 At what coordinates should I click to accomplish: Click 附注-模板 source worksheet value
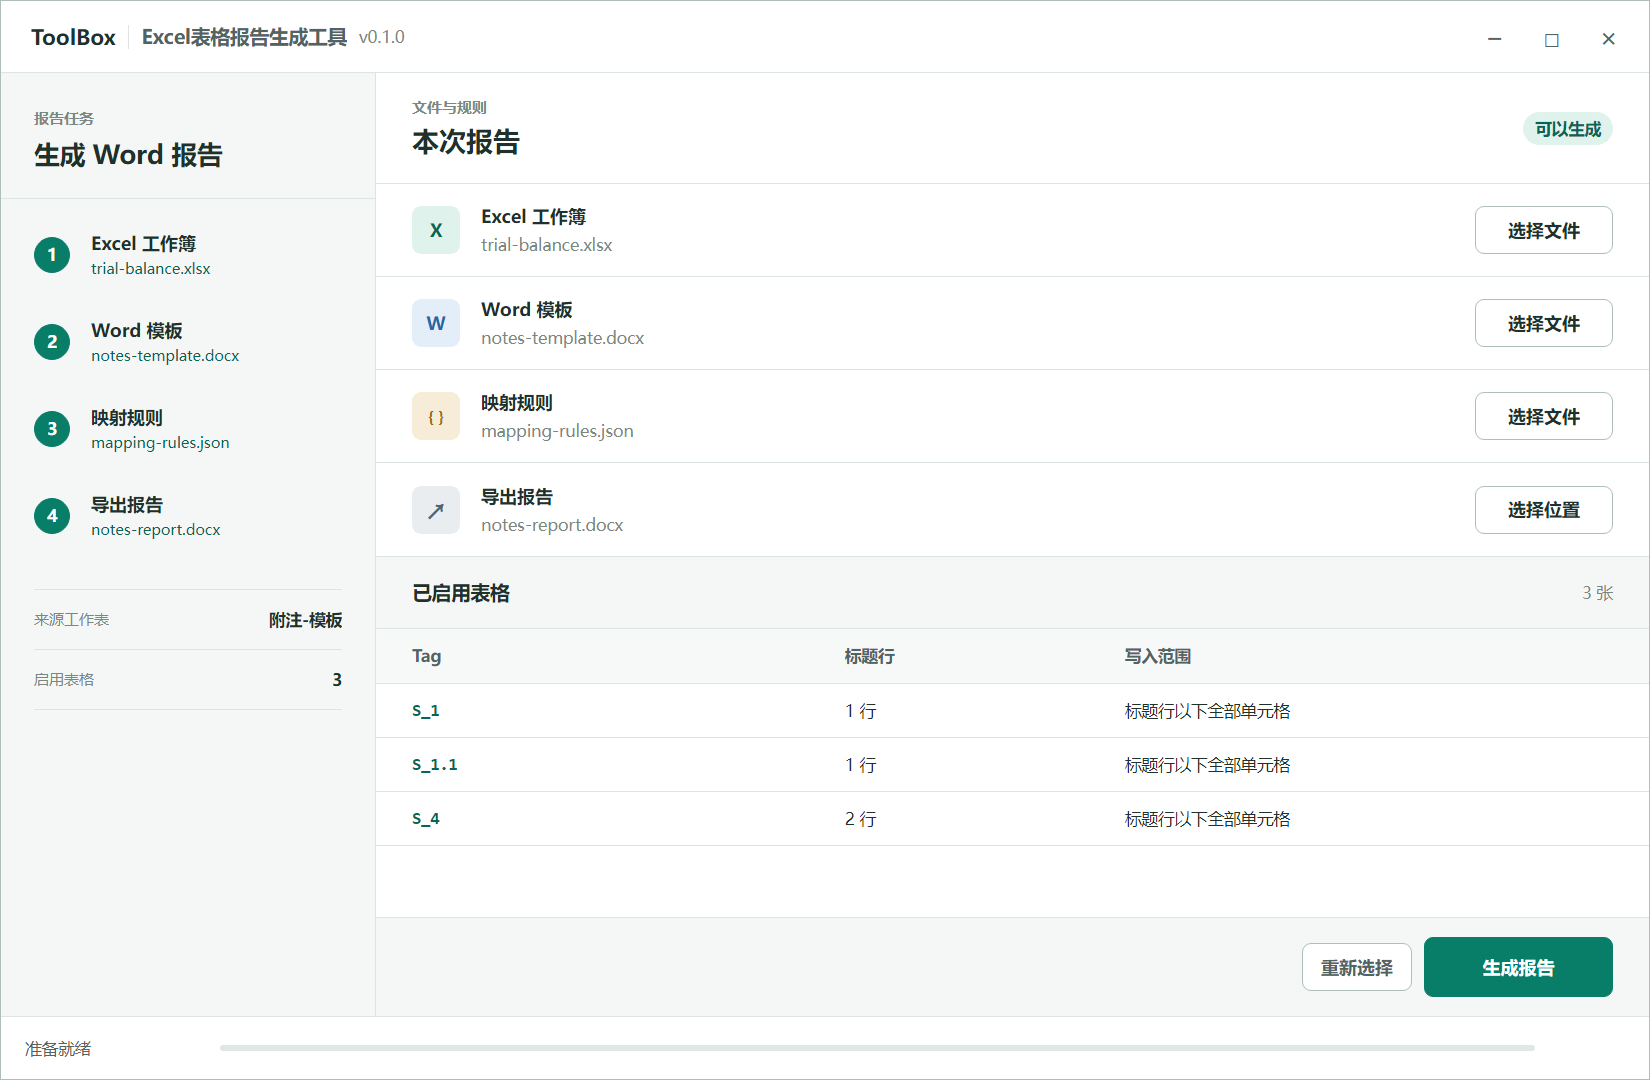click(x=305, y=620)
